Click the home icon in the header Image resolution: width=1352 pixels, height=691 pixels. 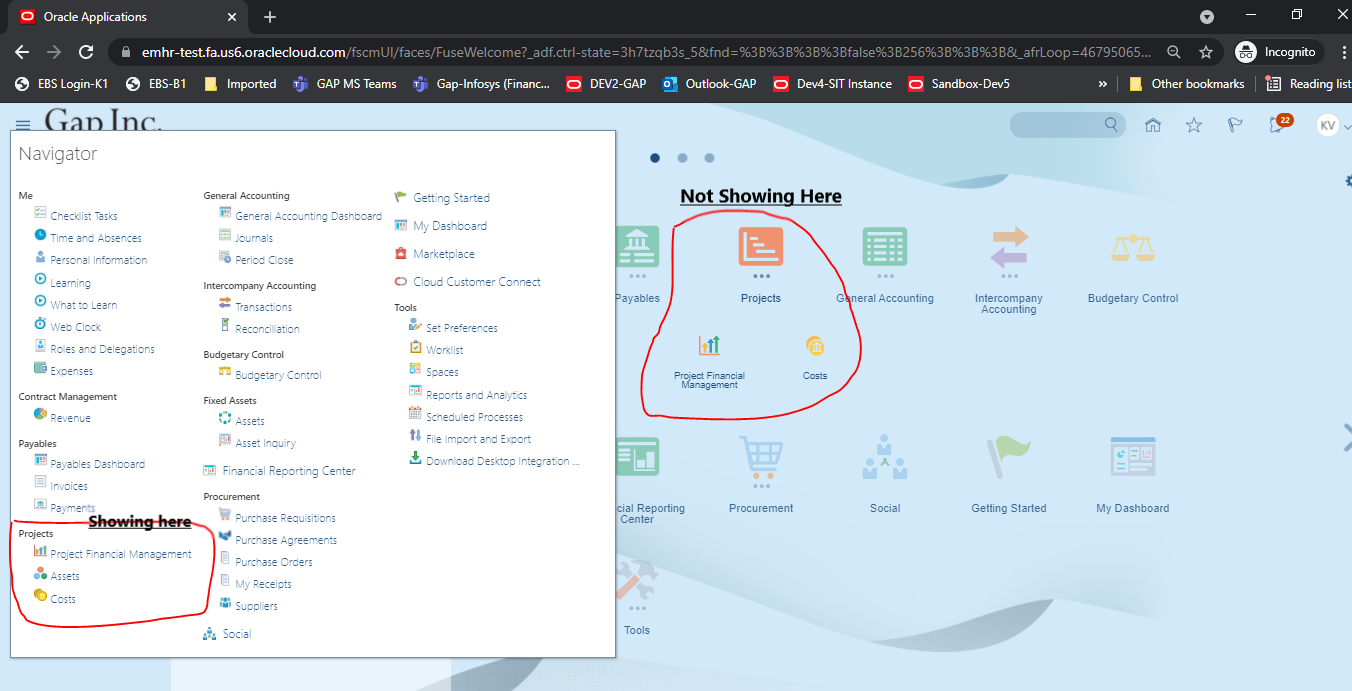(1153, 124)
